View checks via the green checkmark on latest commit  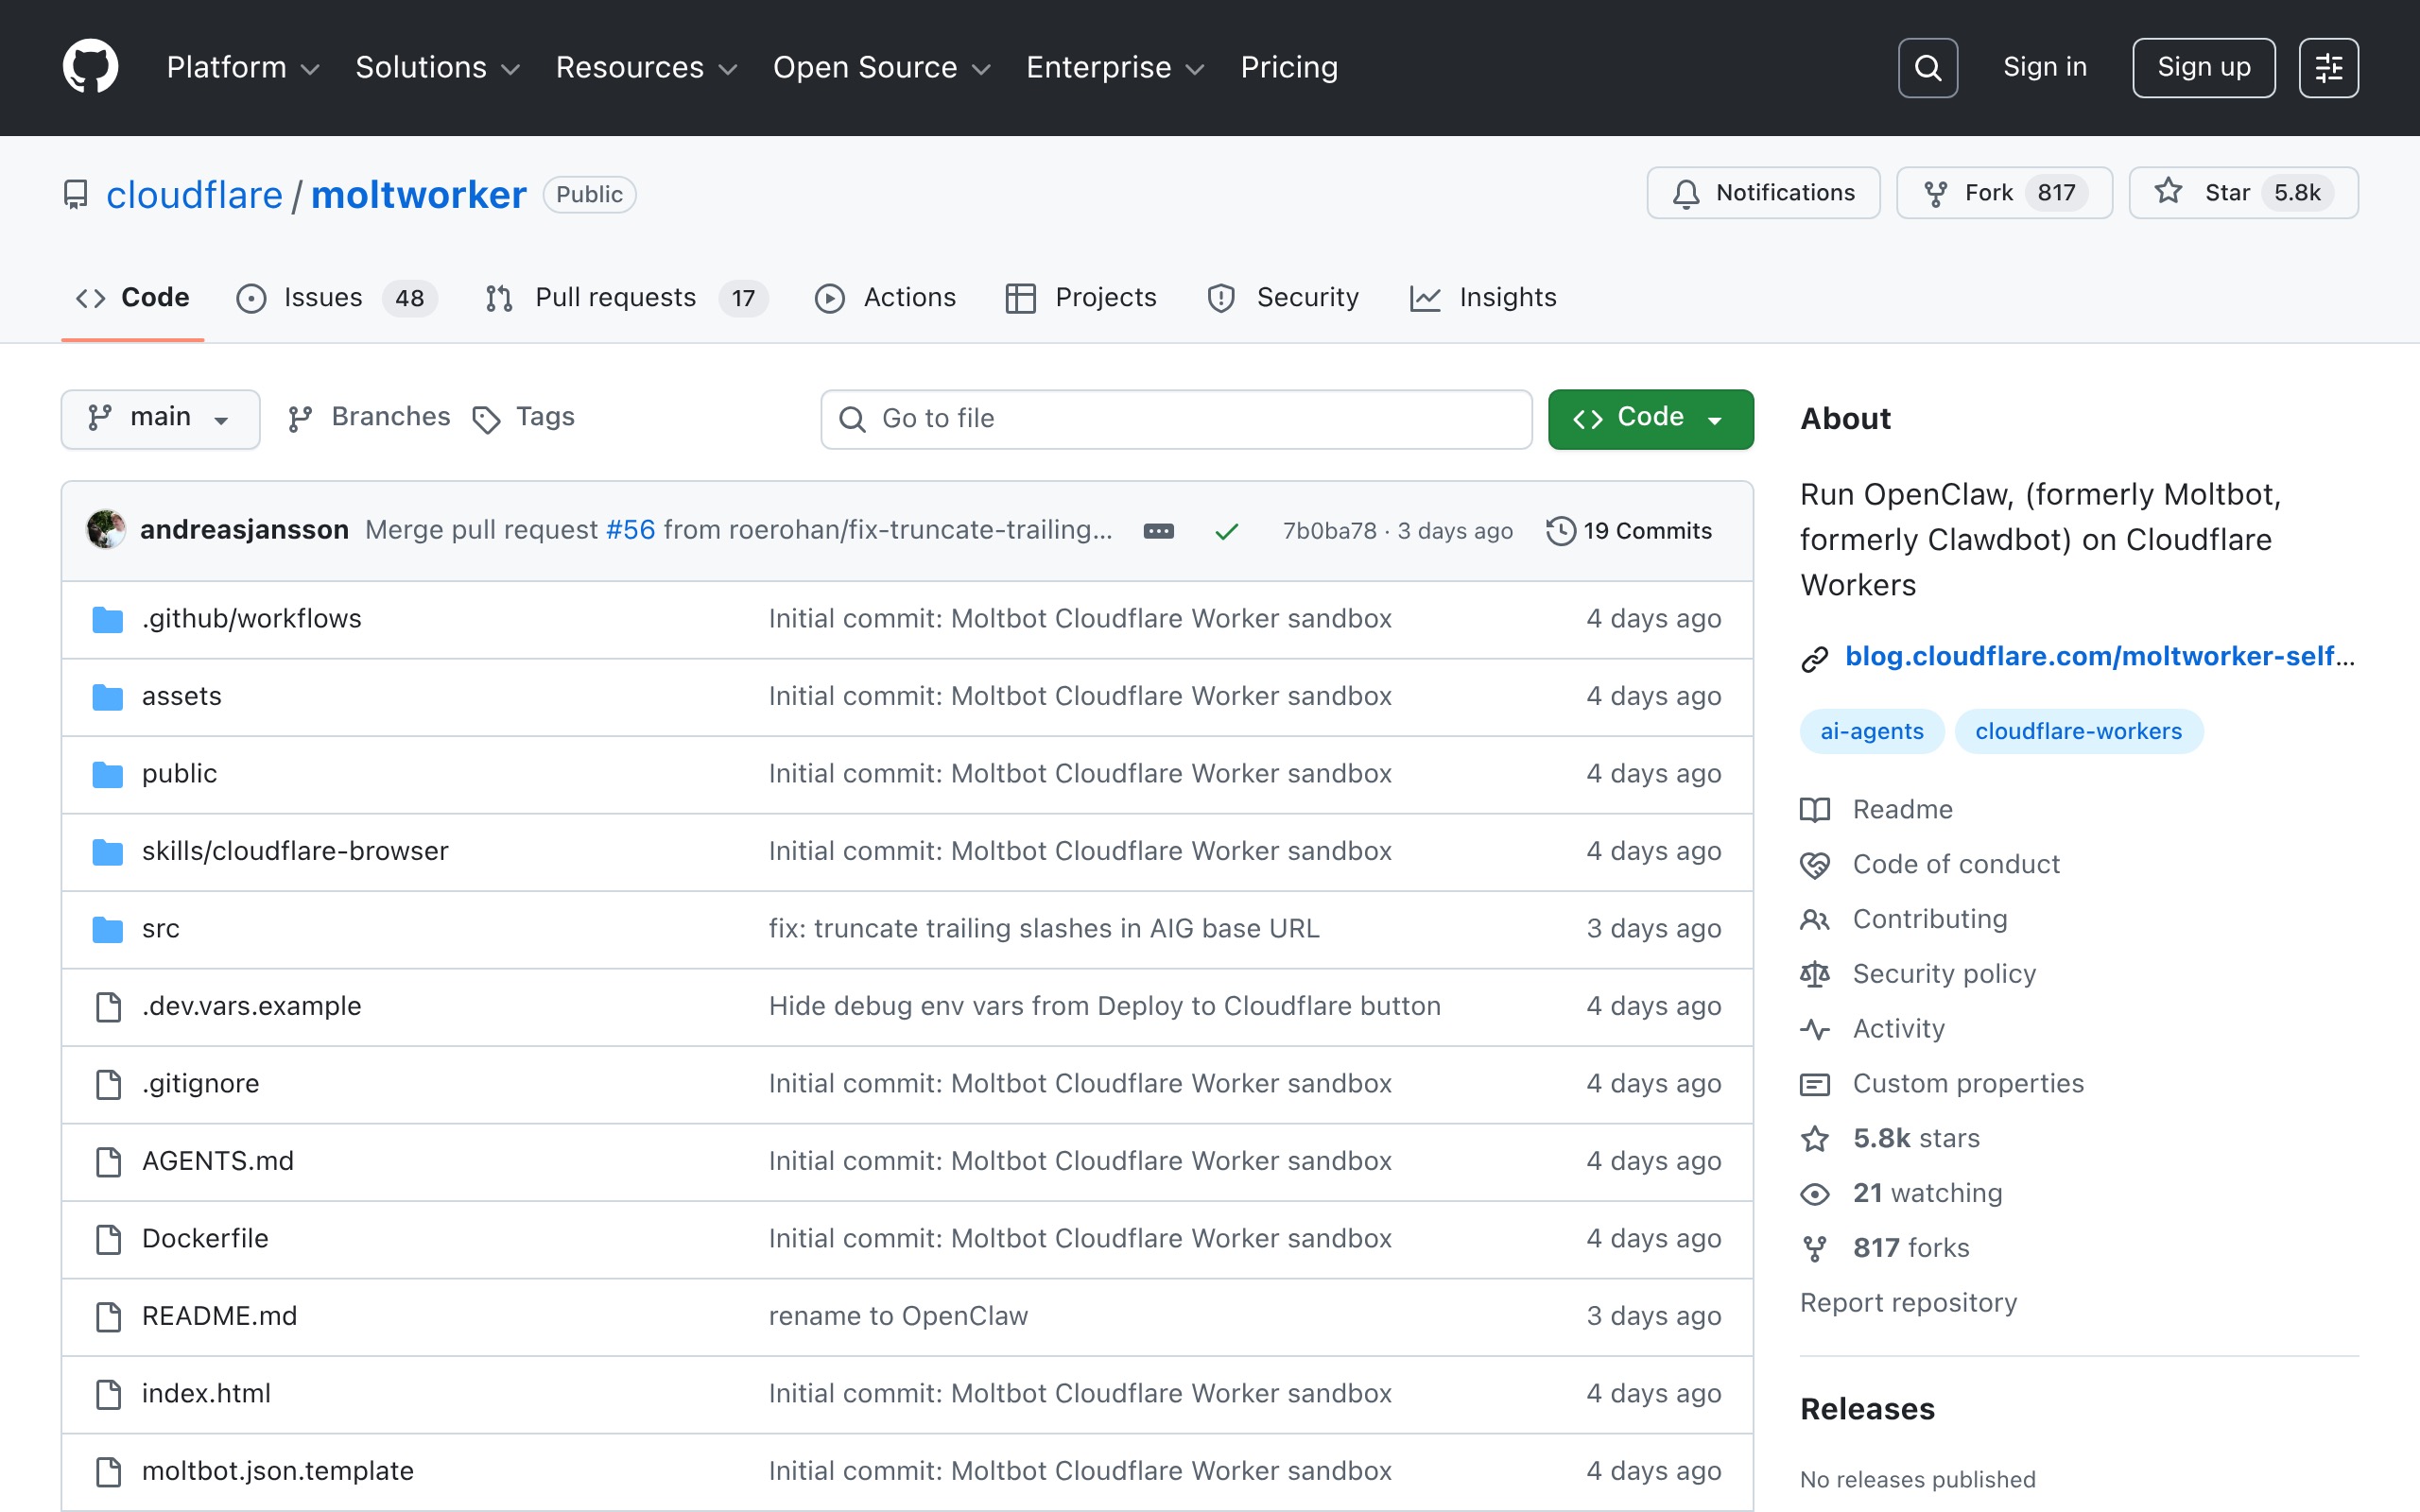[x=1226, y=531]
